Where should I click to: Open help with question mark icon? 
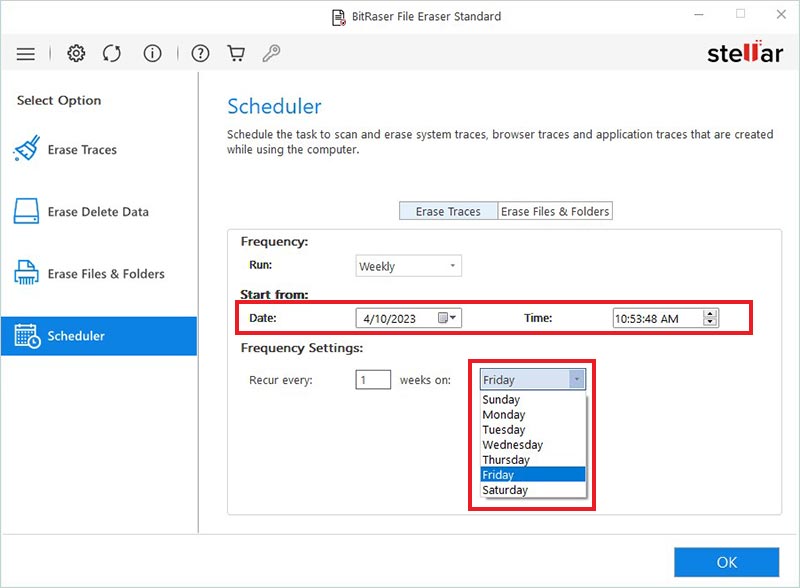200,53
